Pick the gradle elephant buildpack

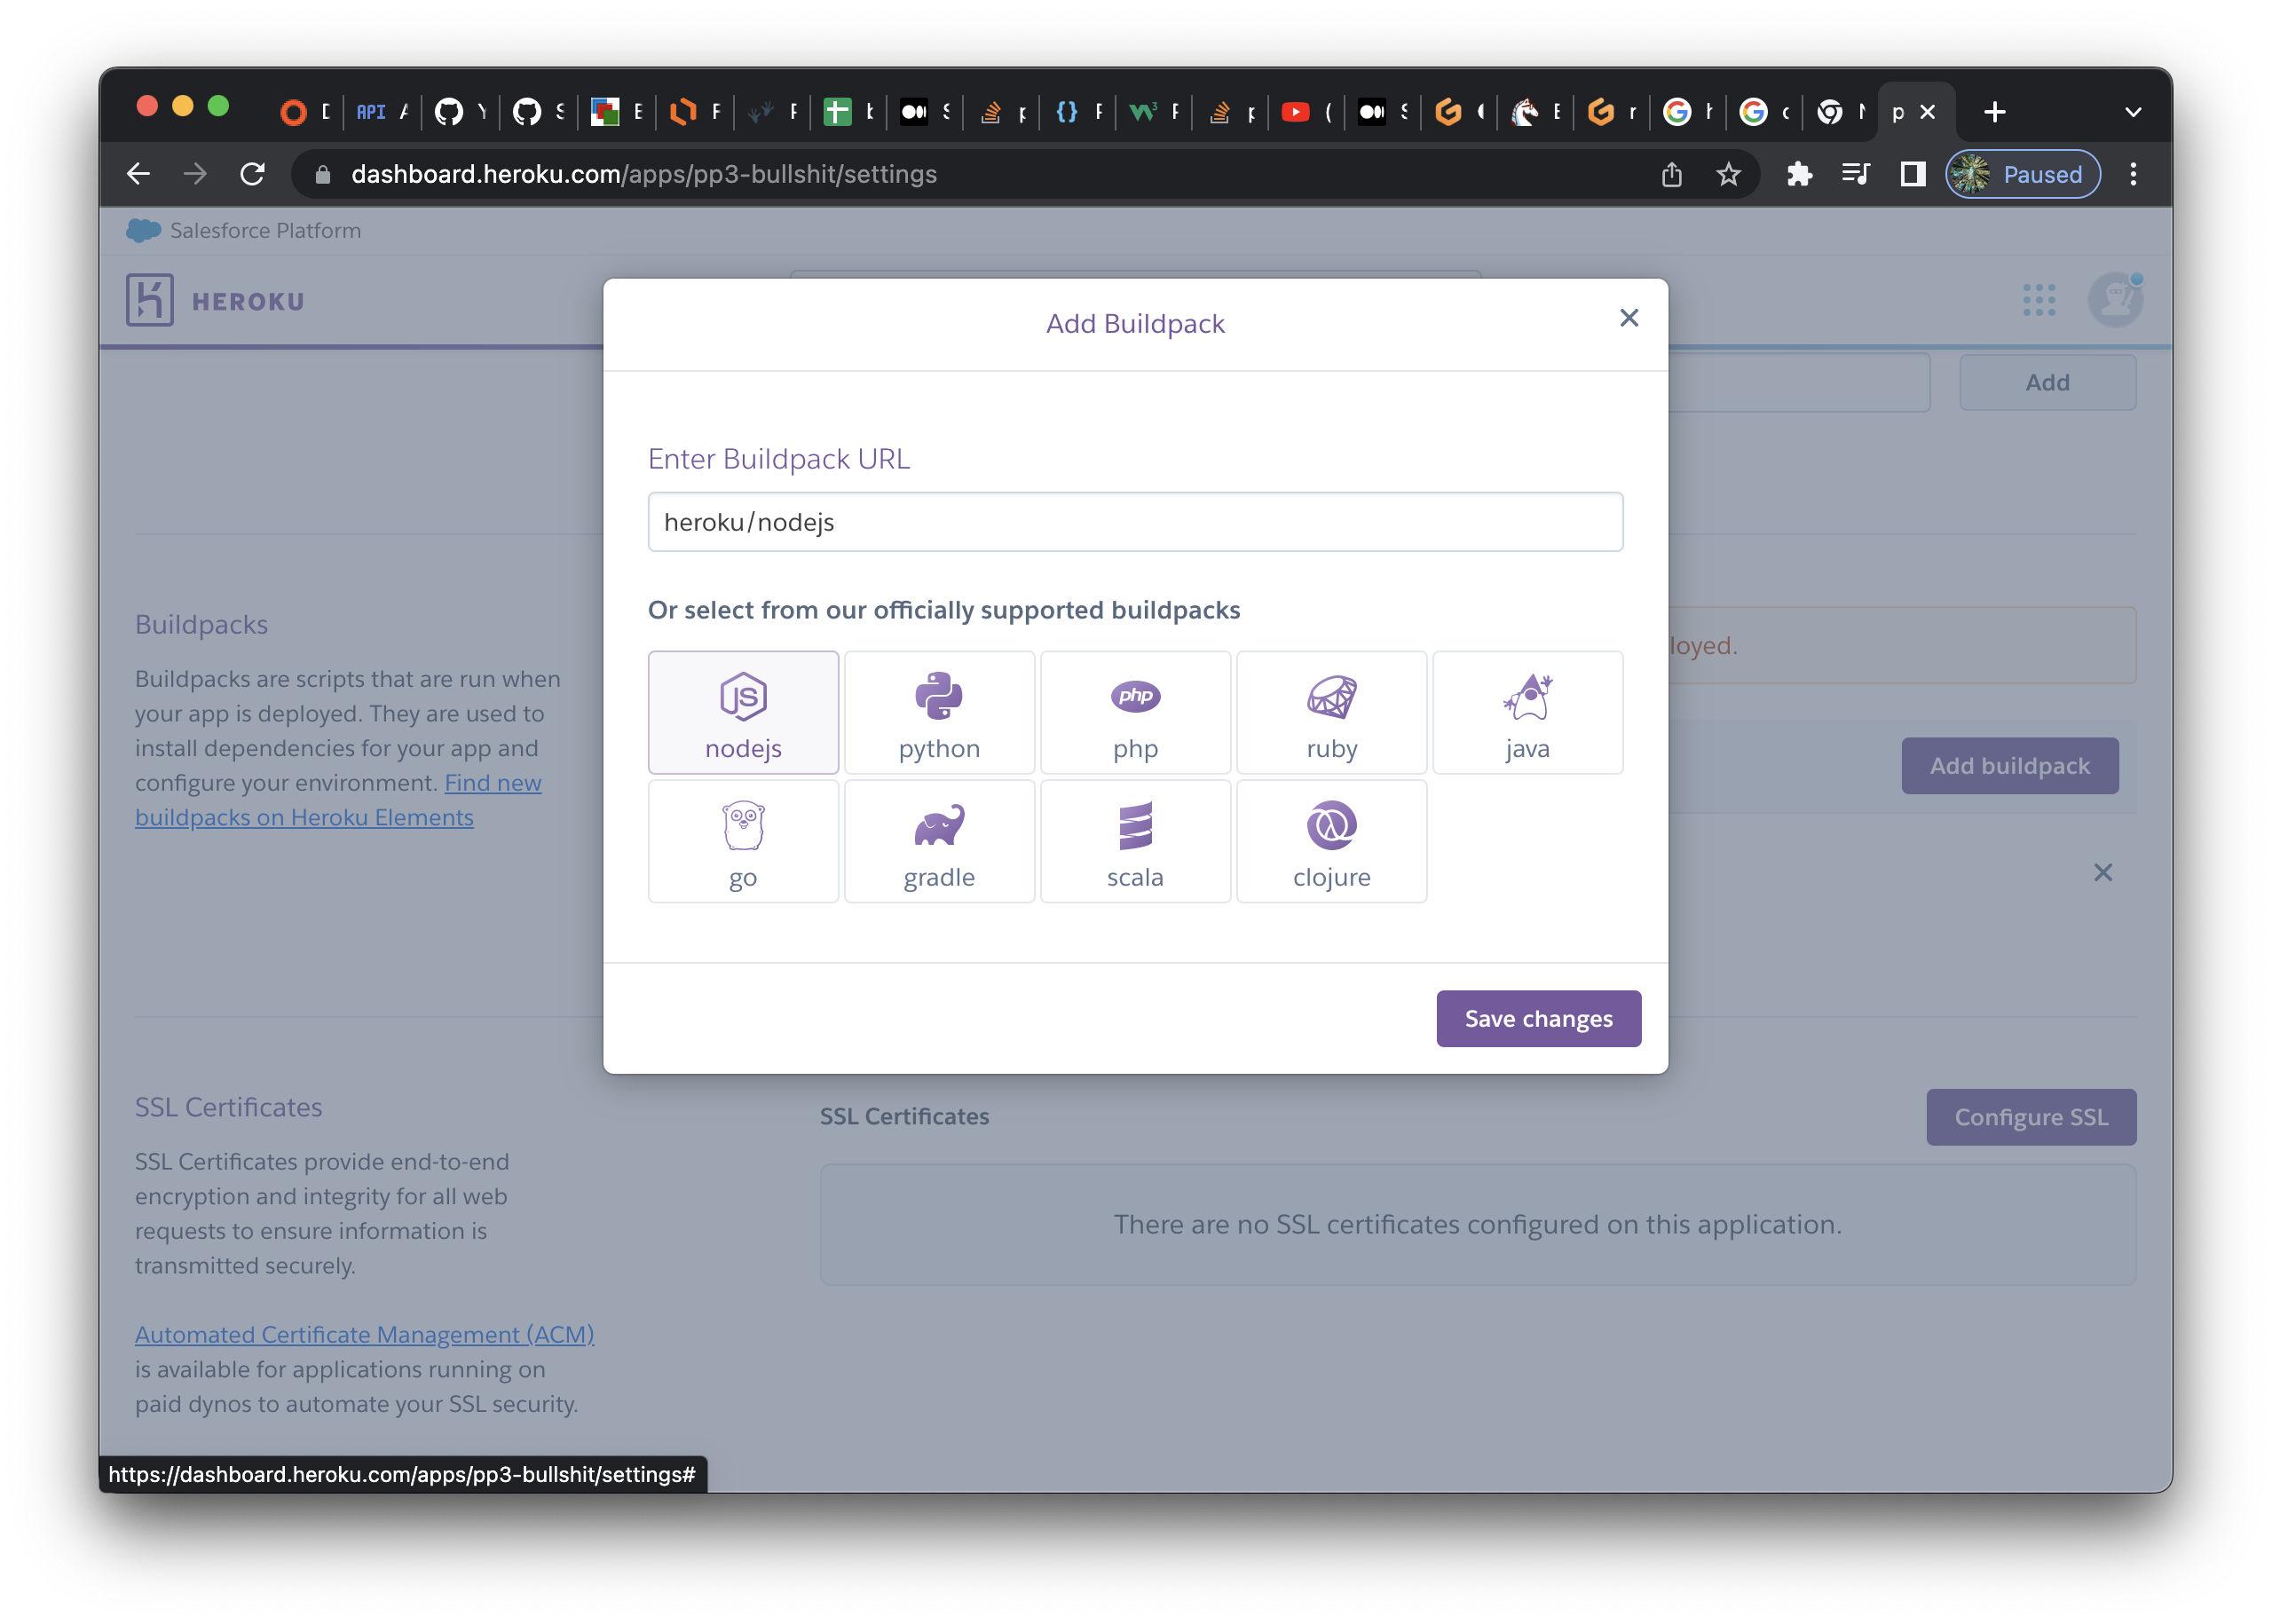coord(939,841)
